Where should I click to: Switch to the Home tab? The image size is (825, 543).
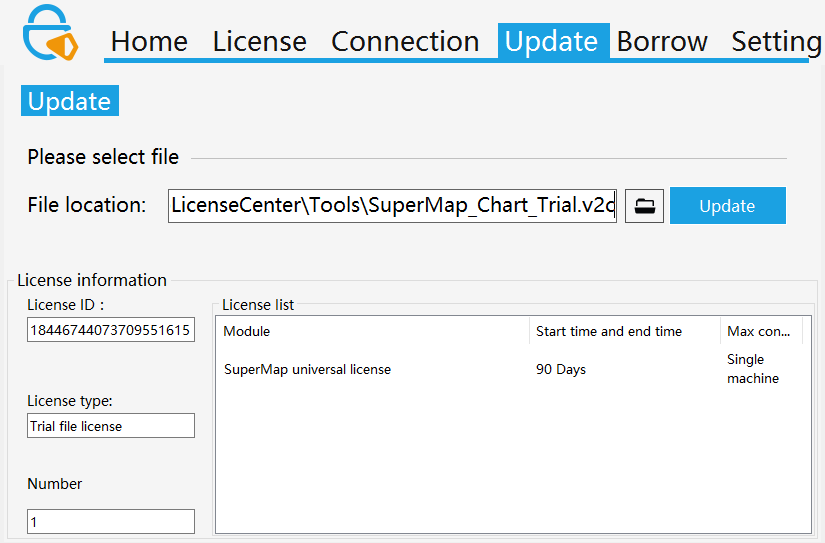(149, 41)
